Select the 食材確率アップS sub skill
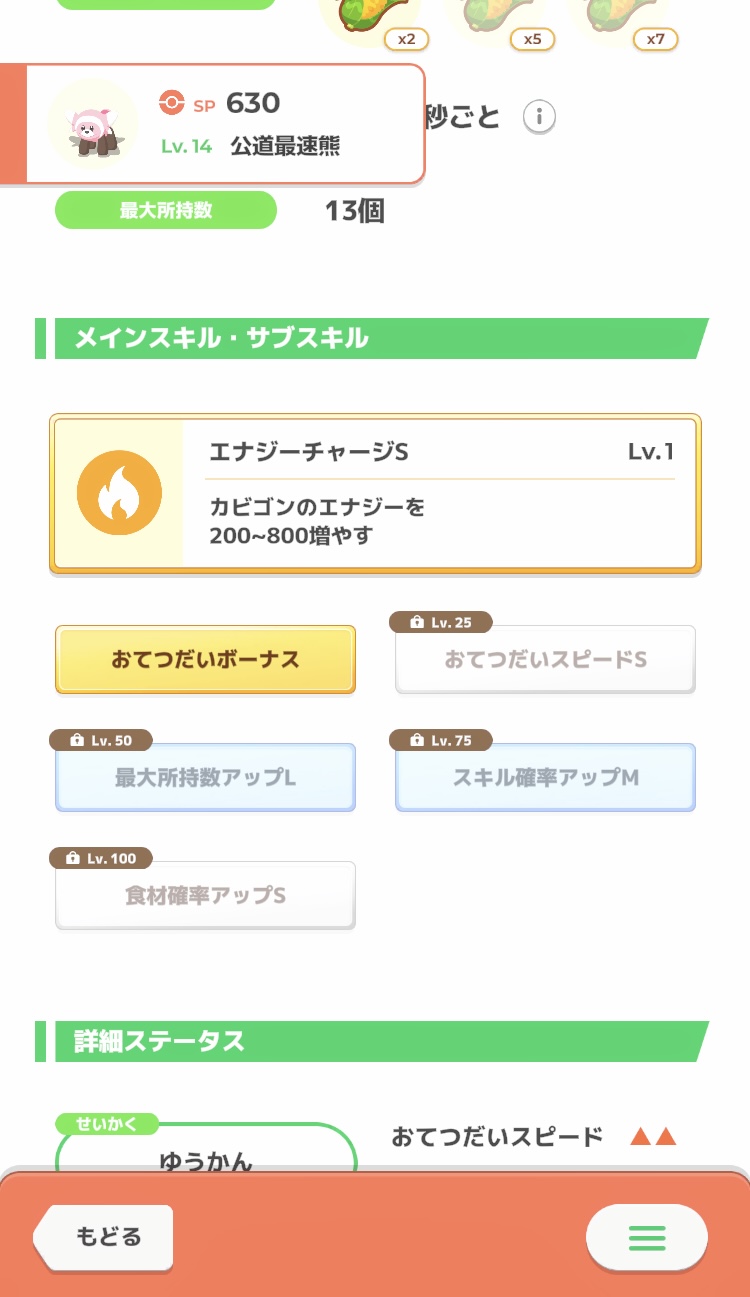 [205, 895]
